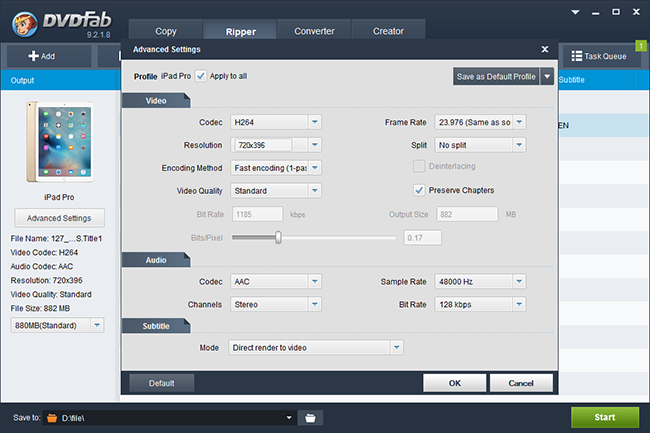This screenshot has width=650, height=433.
Task: Click Save as Default Profile button
Action: coord(496,77)
